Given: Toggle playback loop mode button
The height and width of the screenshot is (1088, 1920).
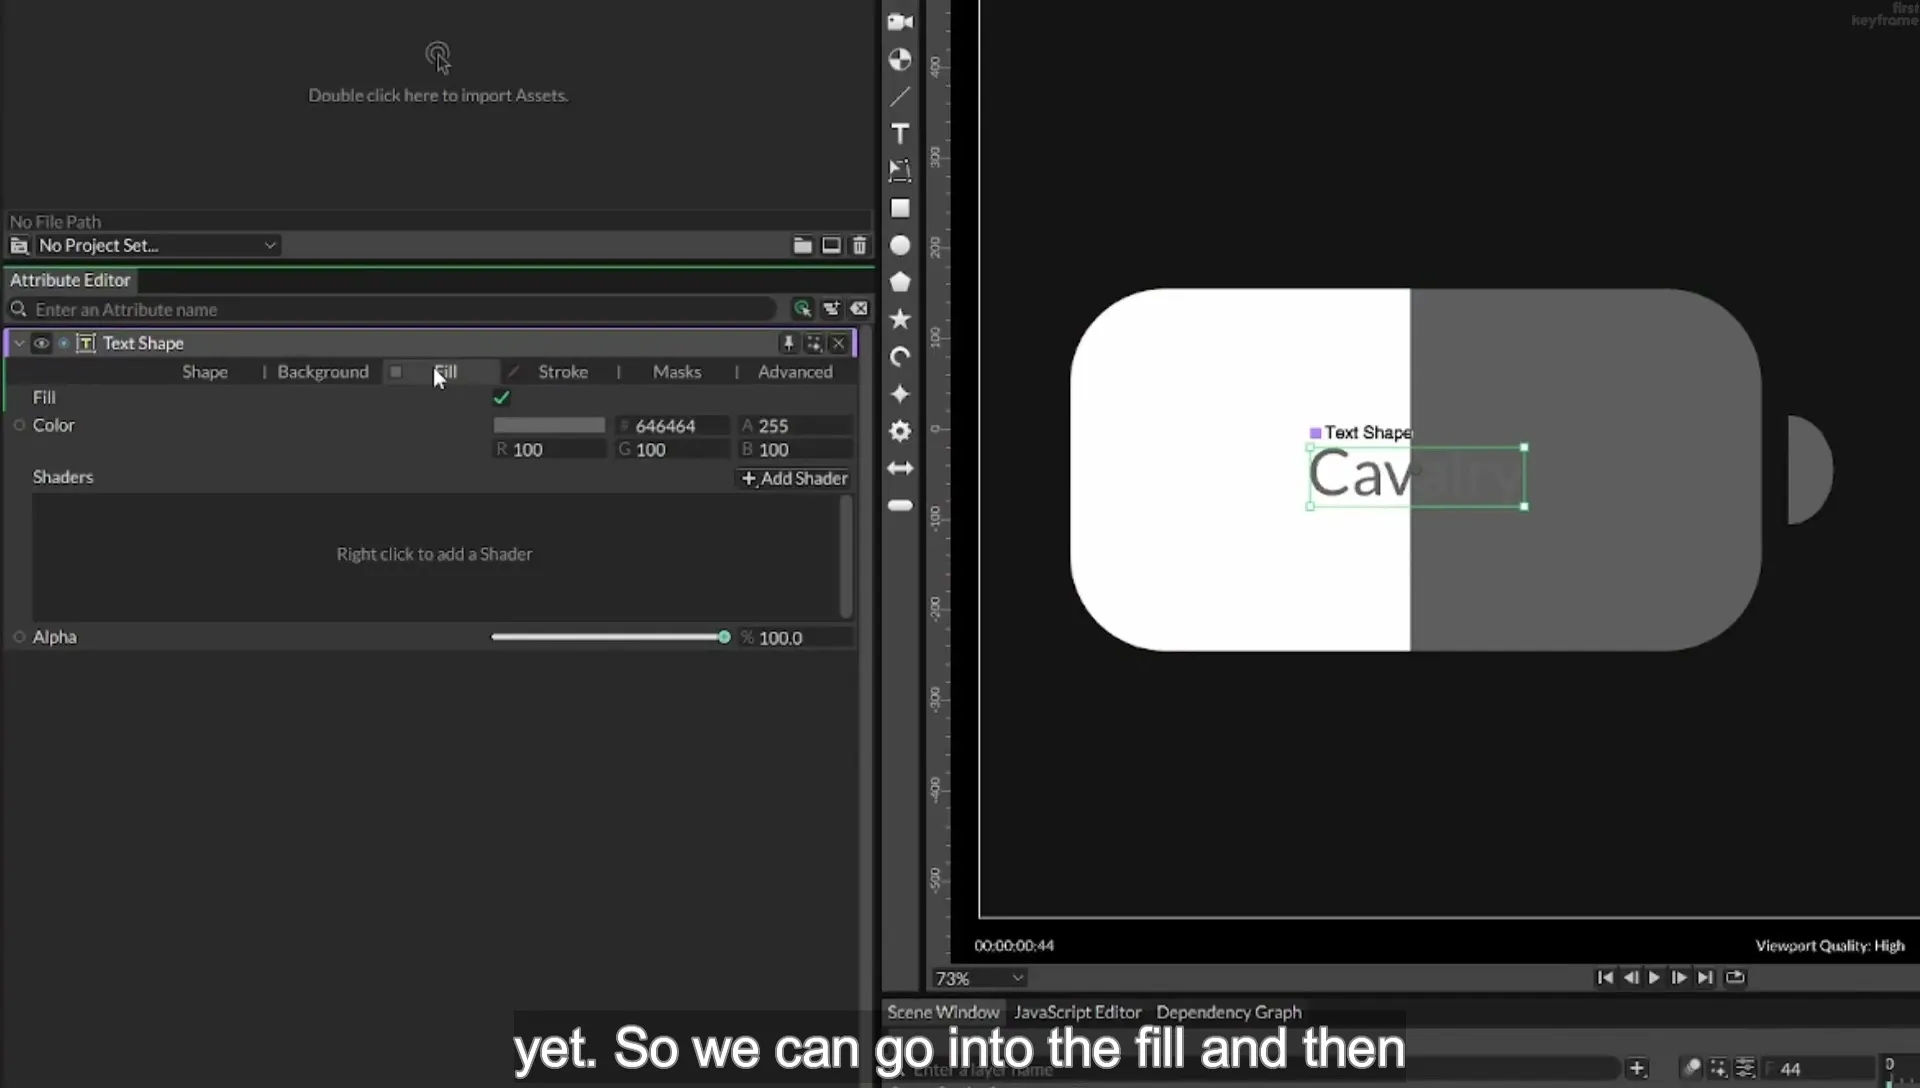Looking at the screenshot, I should pos(1735,977).
